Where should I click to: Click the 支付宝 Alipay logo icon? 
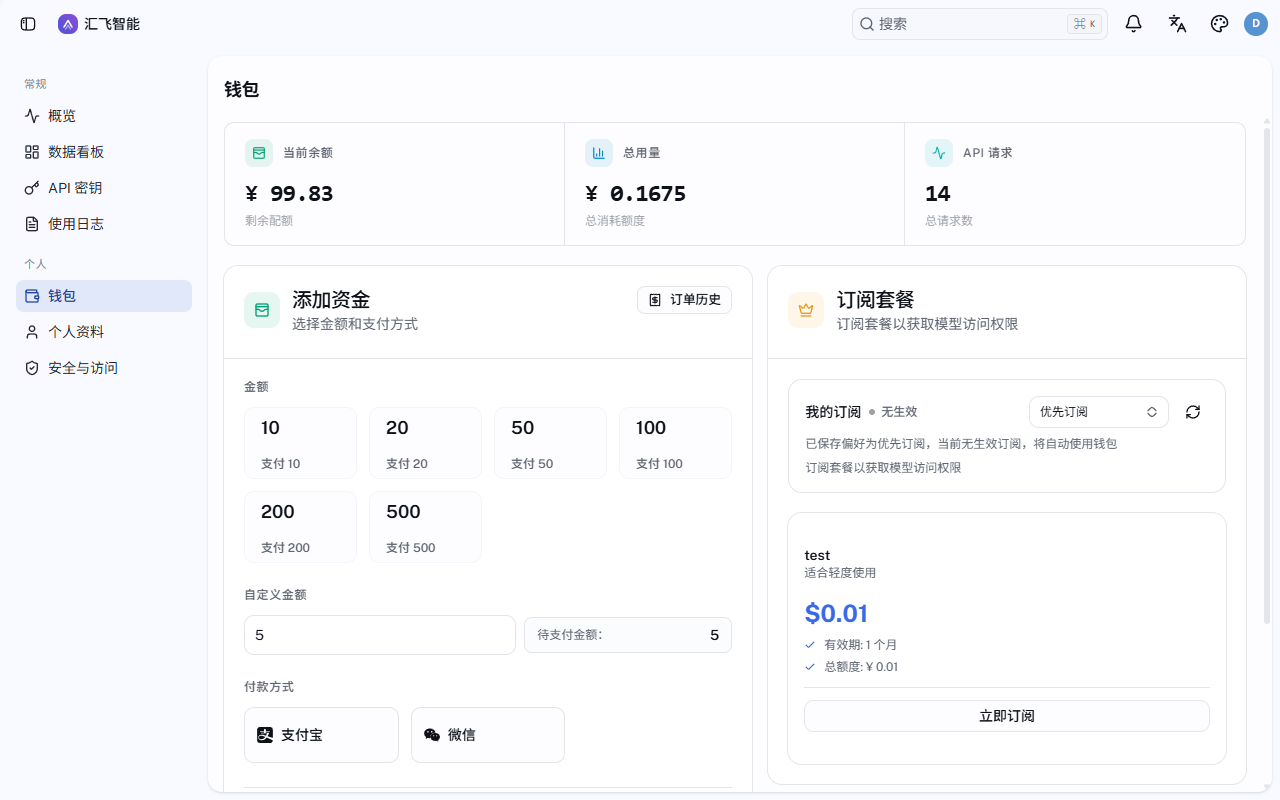click(265, 735)
